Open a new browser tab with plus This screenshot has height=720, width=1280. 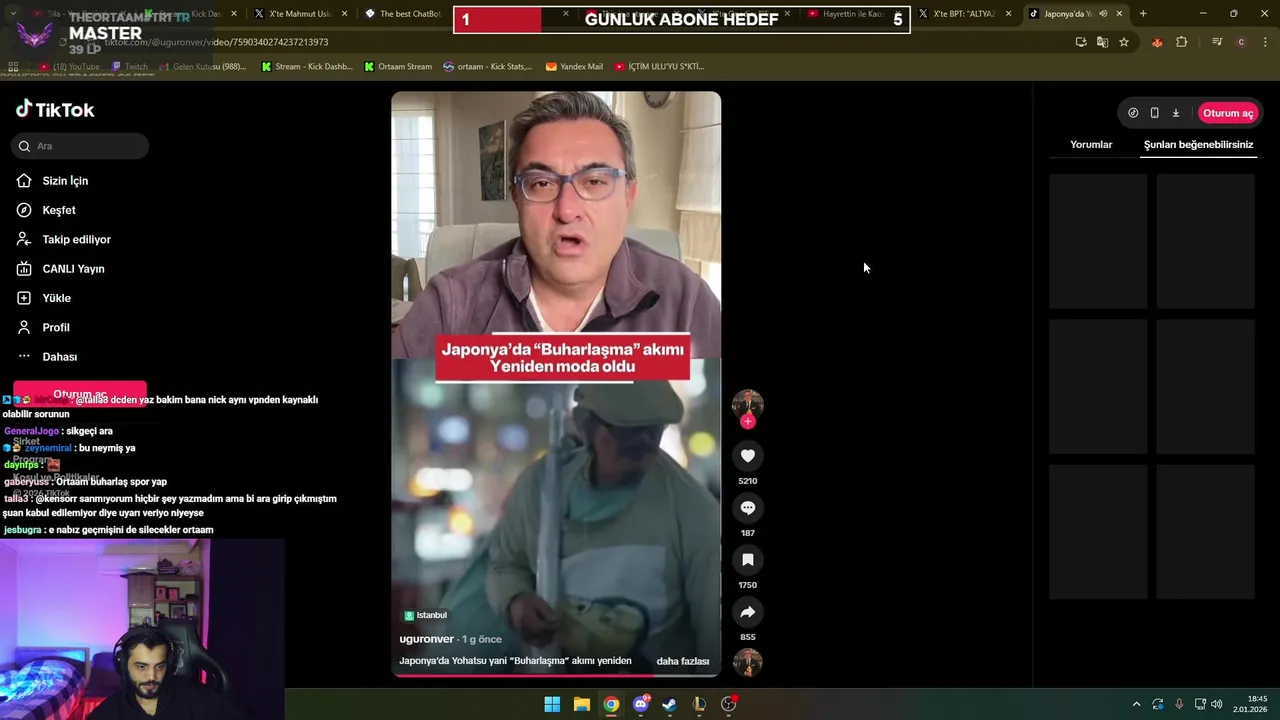coord(1143,14)
